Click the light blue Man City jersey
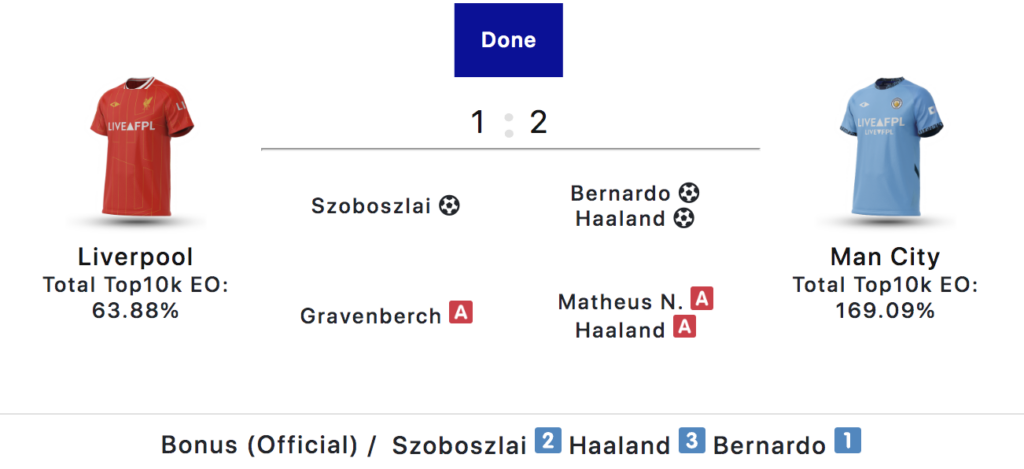Image resolution: width=1024 pixels, height=469 pixels. coord(886,150)
